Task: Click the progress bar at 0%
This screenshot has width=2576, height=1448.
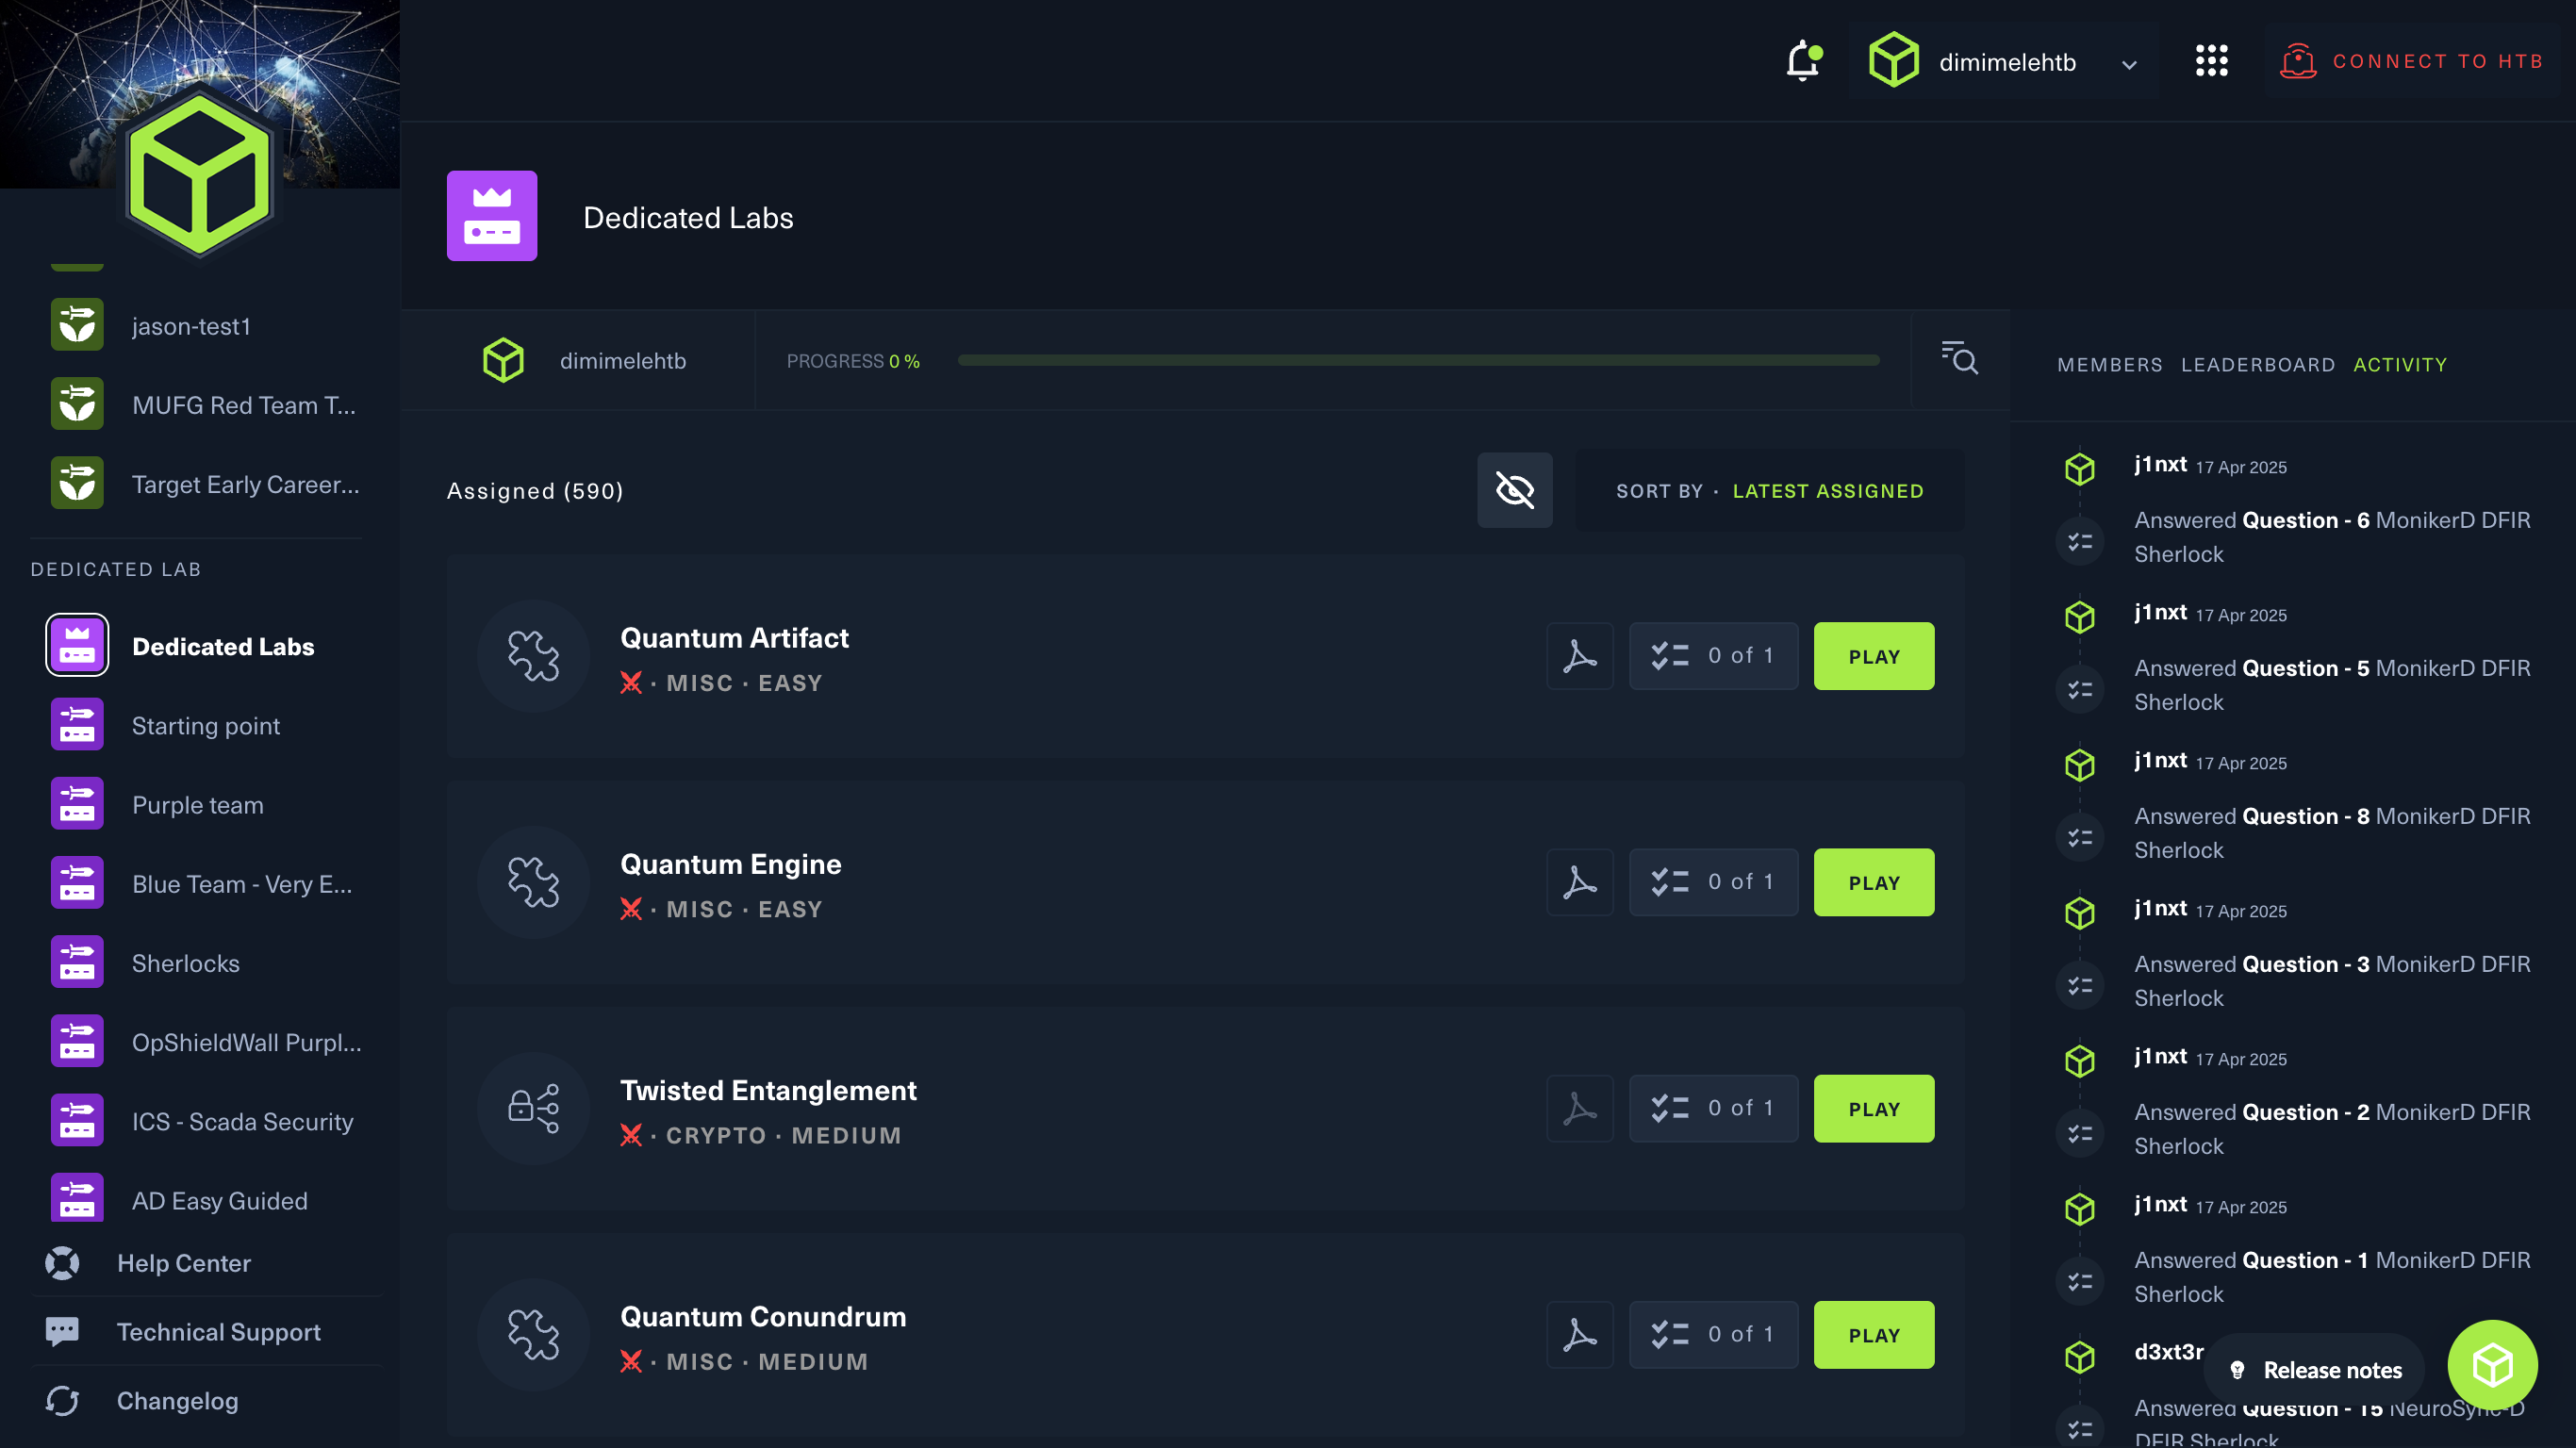Action: pyautogui.click(x=1417, y=360)
